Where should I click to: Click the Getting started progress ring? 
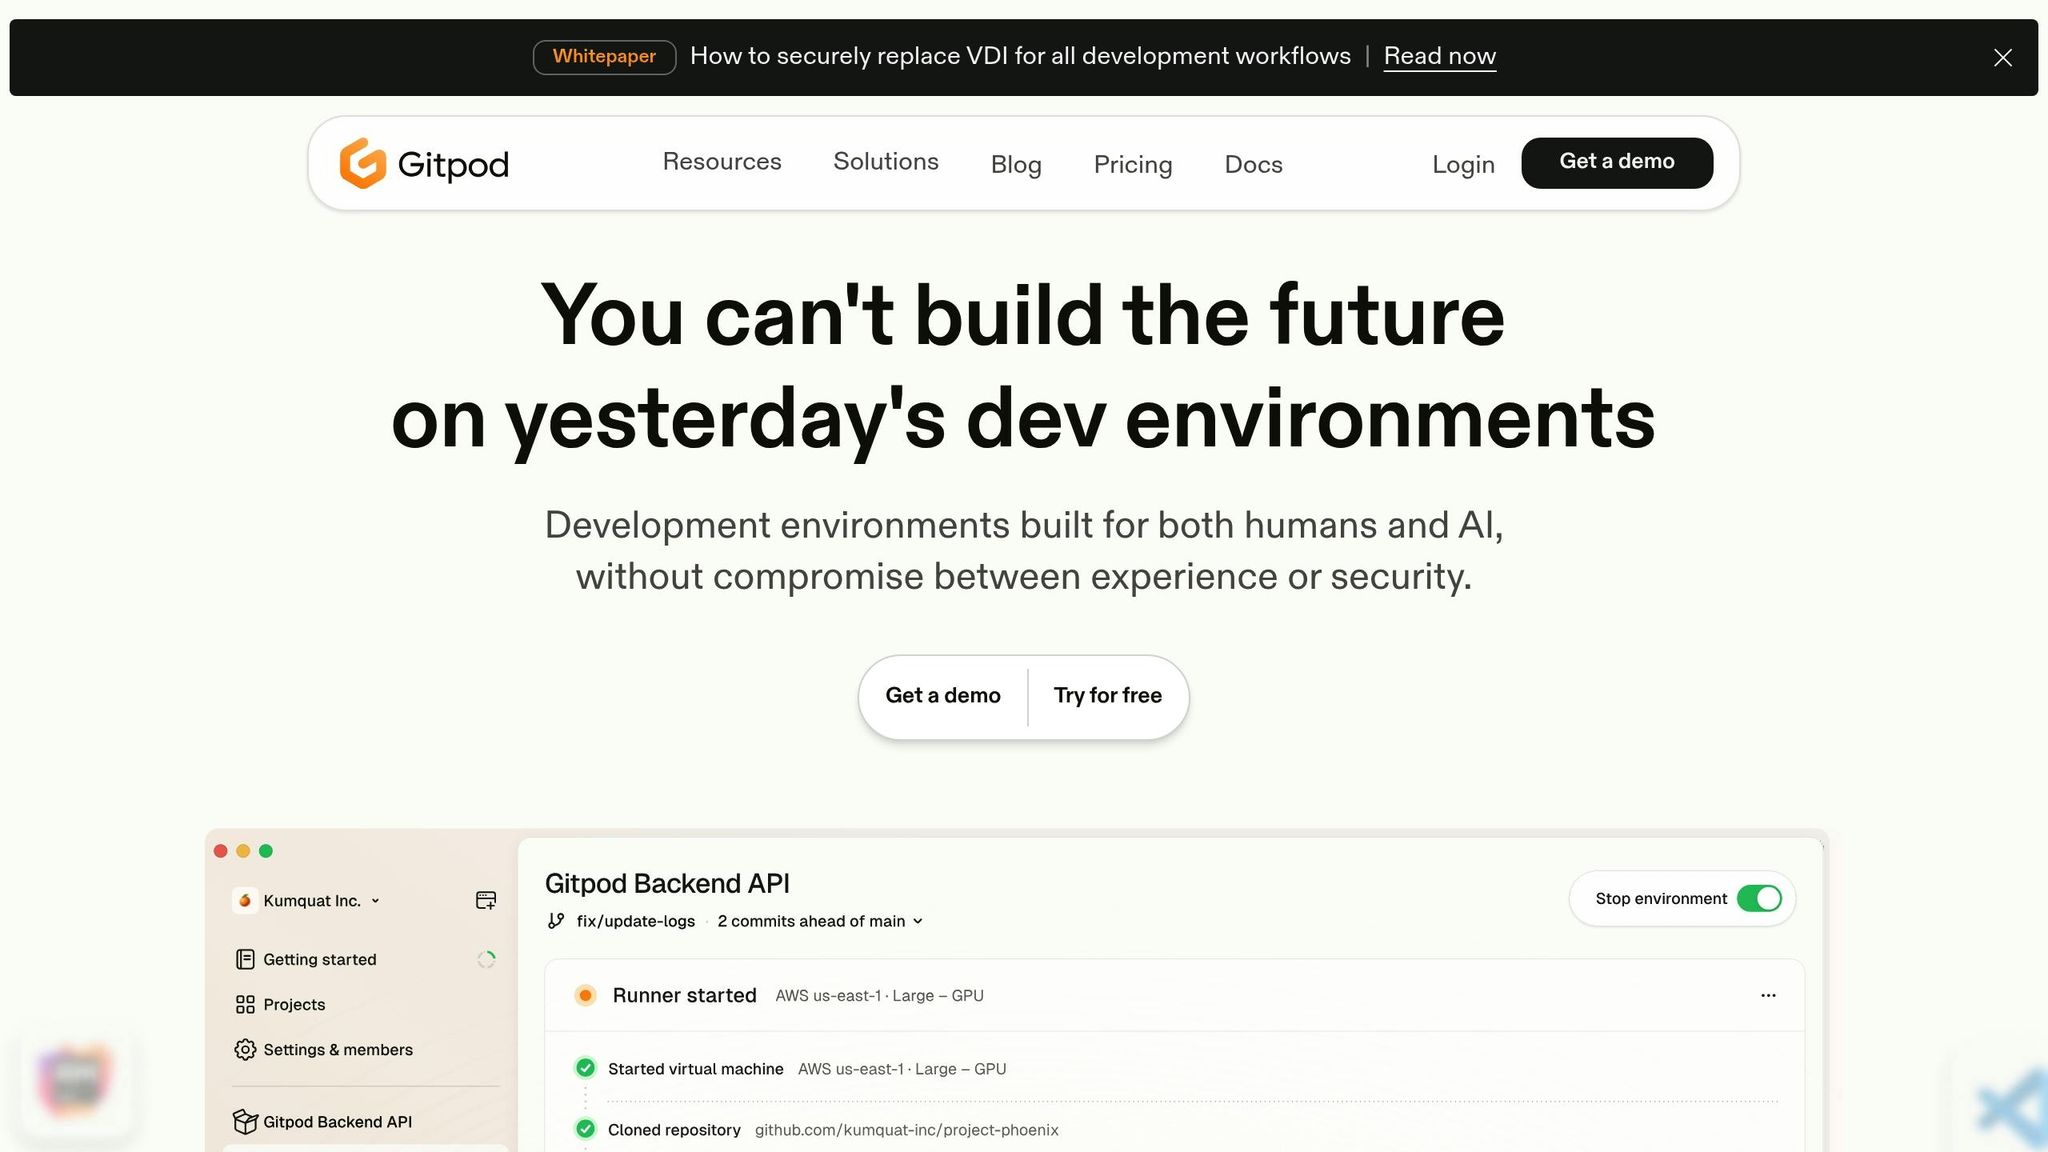click(486, 960)
